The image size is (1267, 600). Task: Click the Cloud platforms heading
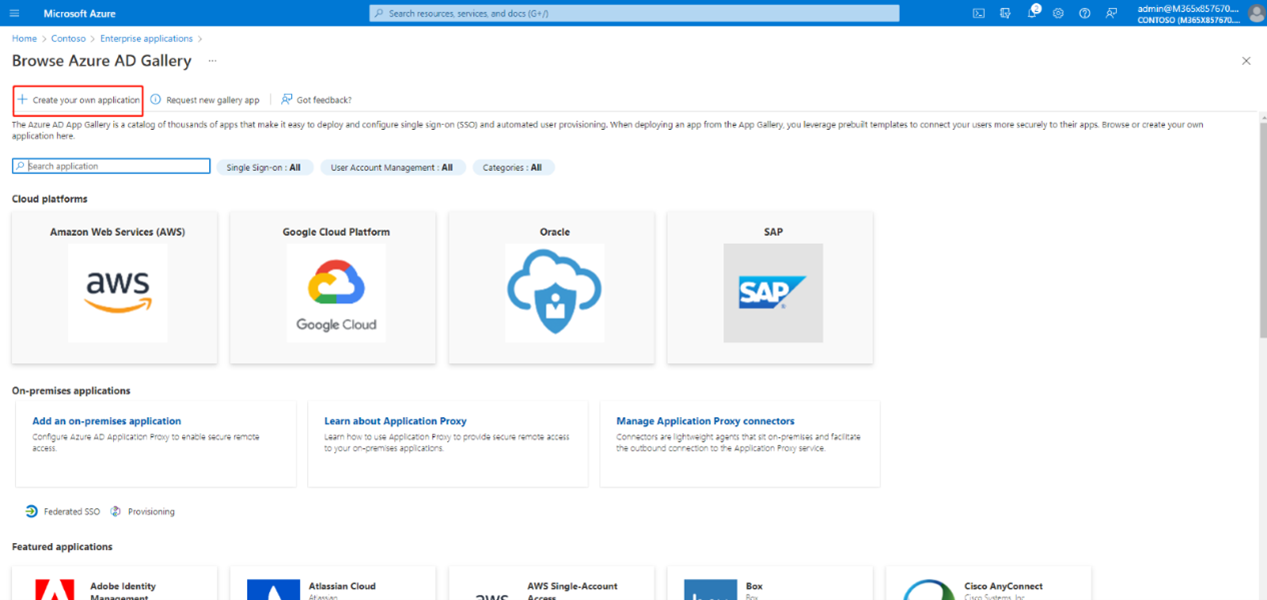[50, 199]
